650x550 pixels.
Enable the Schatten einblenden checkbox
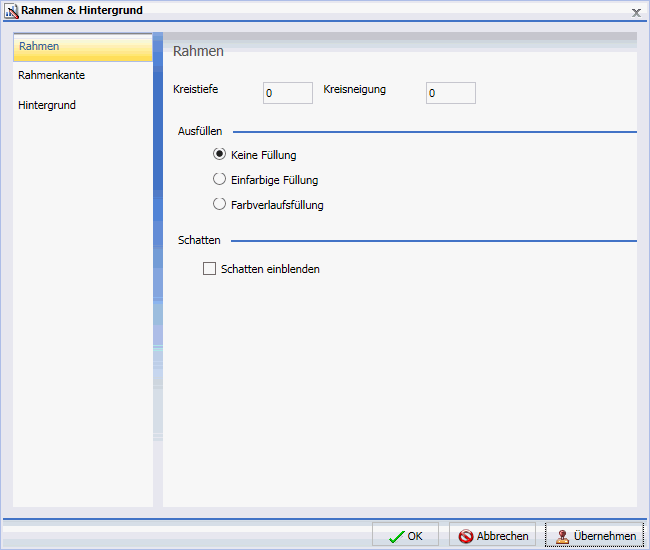209,269
